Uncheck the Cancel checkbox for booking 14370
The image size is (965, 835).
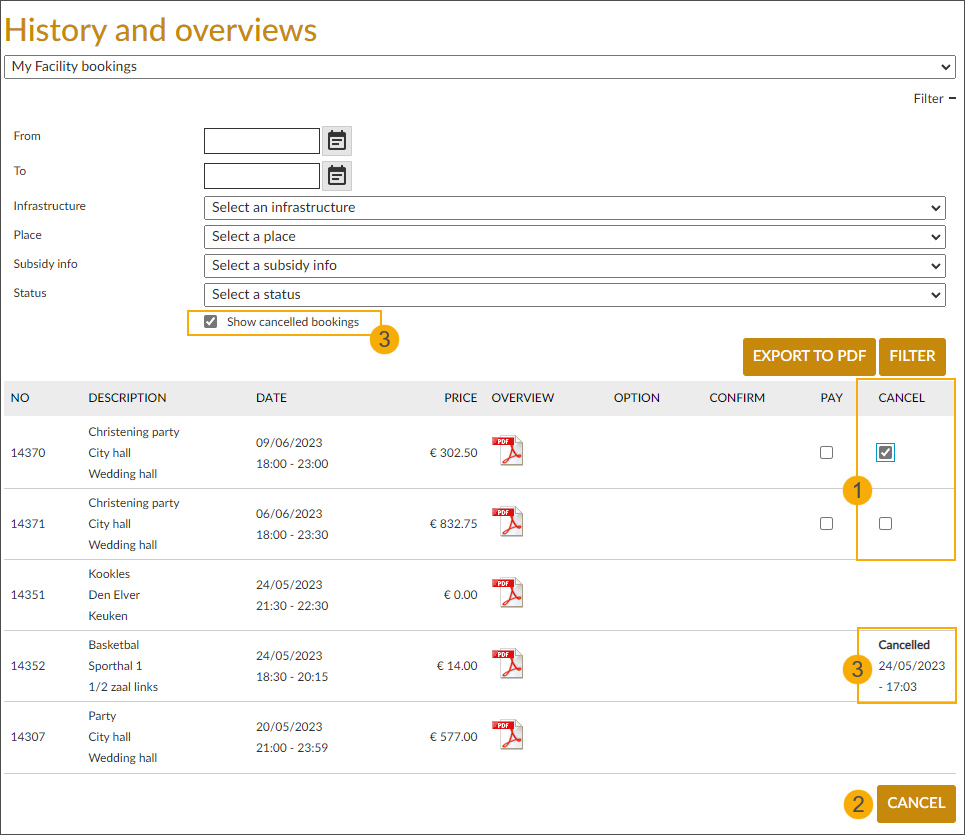coord(885,452)
